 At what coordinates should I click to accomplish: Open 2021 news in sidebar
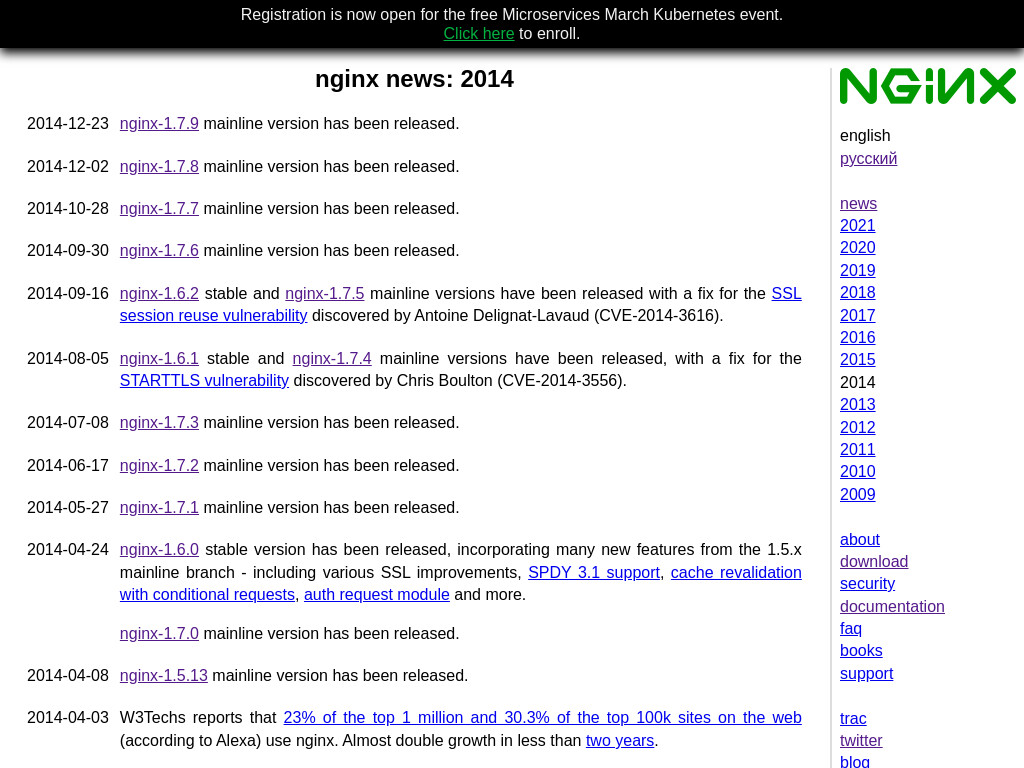click(857, 225)
